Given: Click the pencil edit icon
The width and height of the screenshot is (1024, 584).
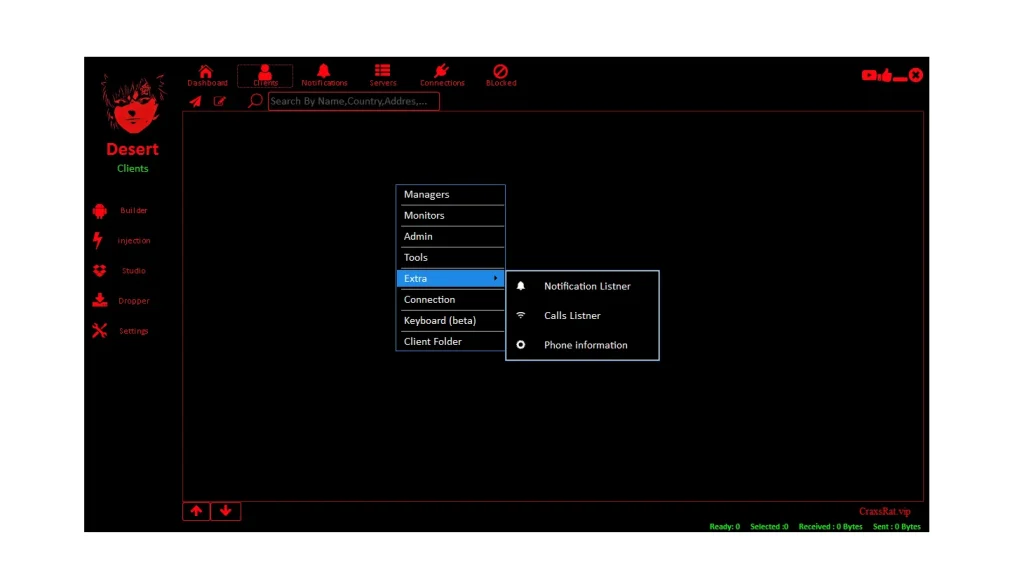Looking at the screenshot, I should tap(220, 100).
